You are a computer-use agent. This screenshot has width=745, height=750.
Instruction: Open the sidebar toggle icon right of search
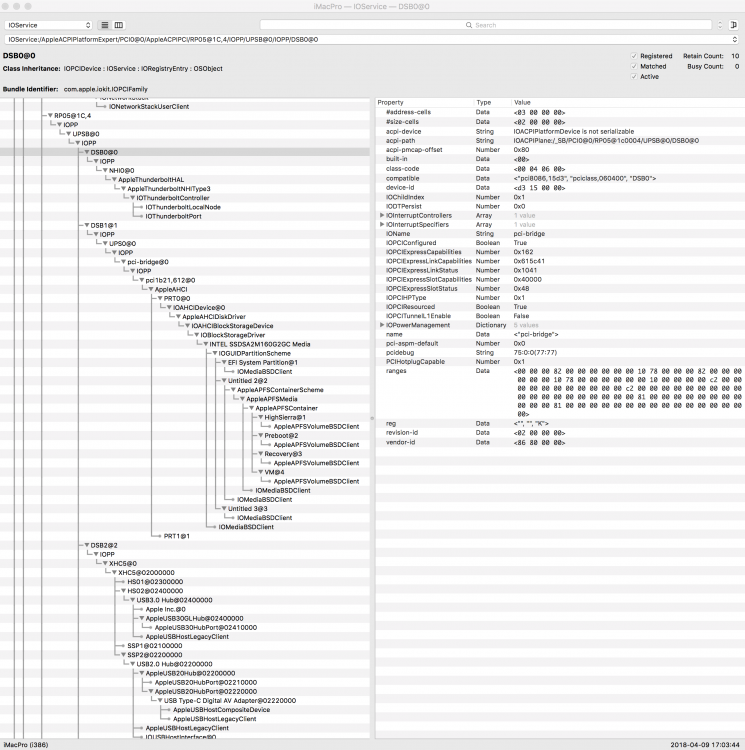tap(734, 25)
